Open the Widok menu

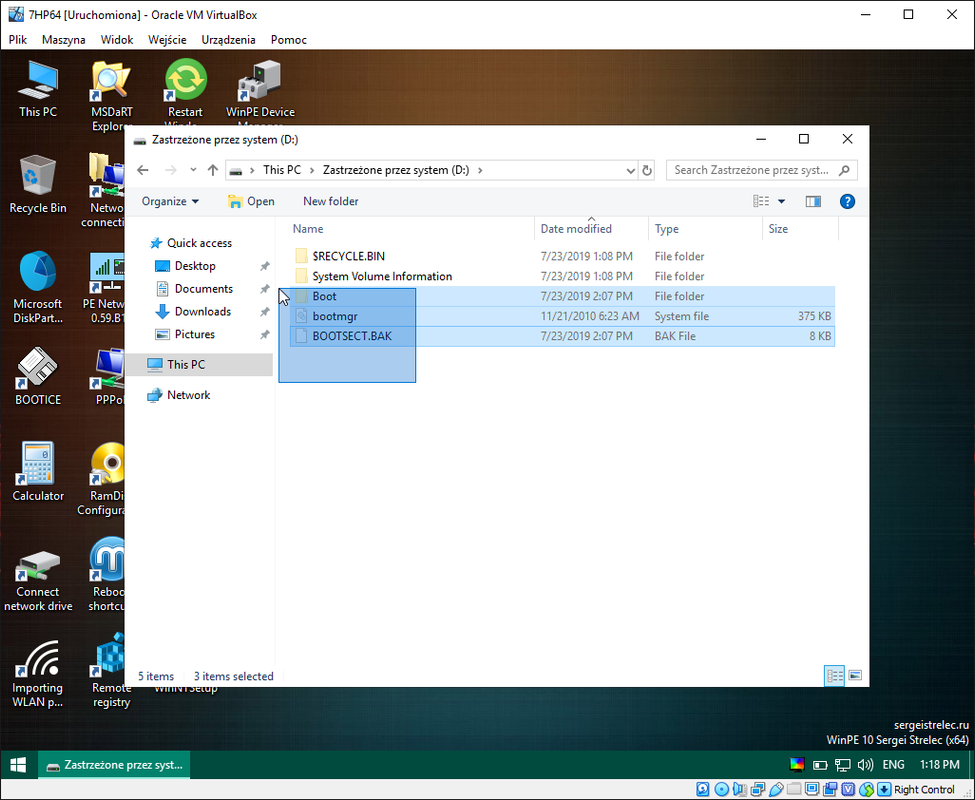point(117,39)
